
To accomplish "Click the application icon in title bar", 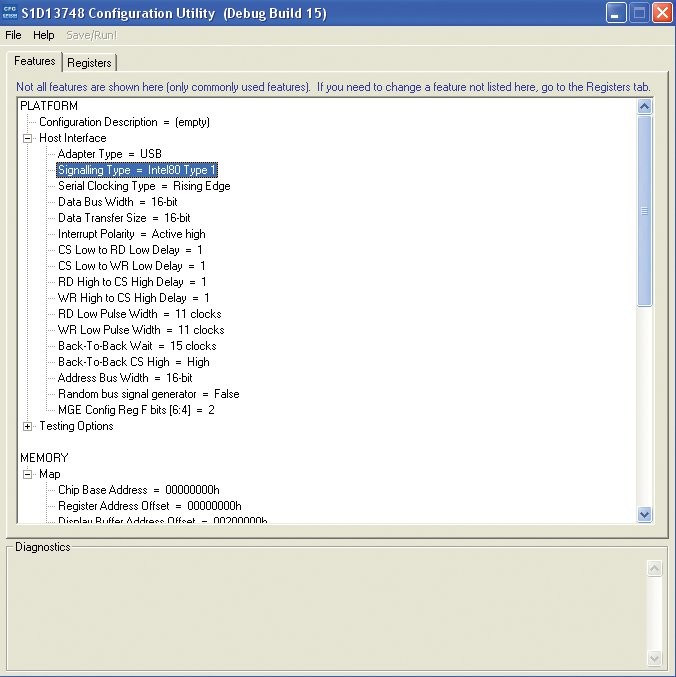I will [x=9, y=13].
